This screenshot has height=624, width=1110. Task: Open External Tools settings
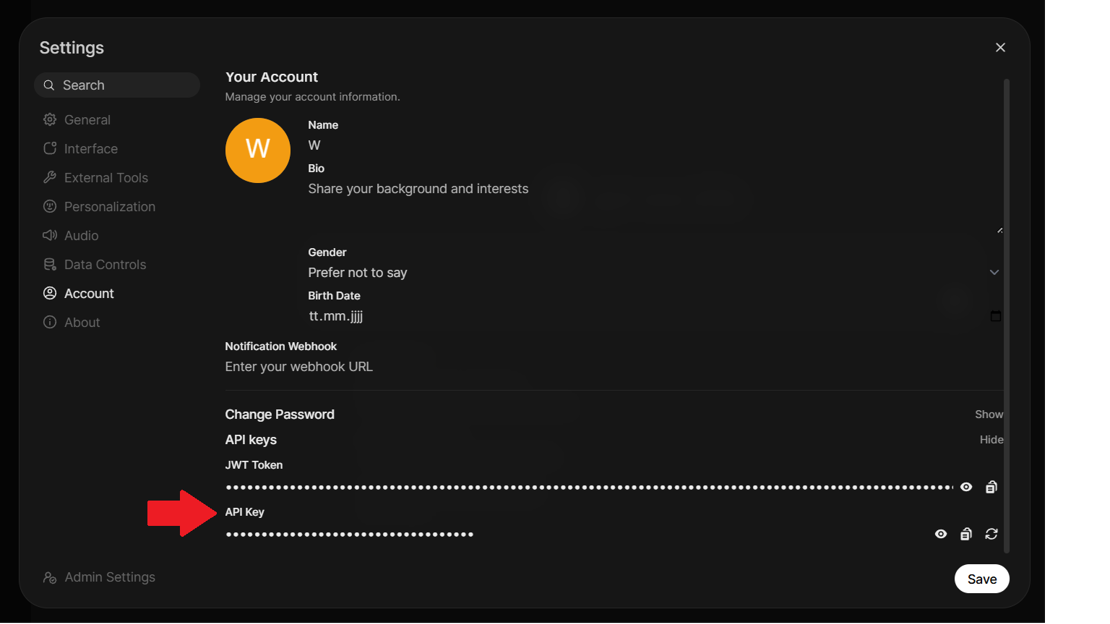tap(105, 178)
